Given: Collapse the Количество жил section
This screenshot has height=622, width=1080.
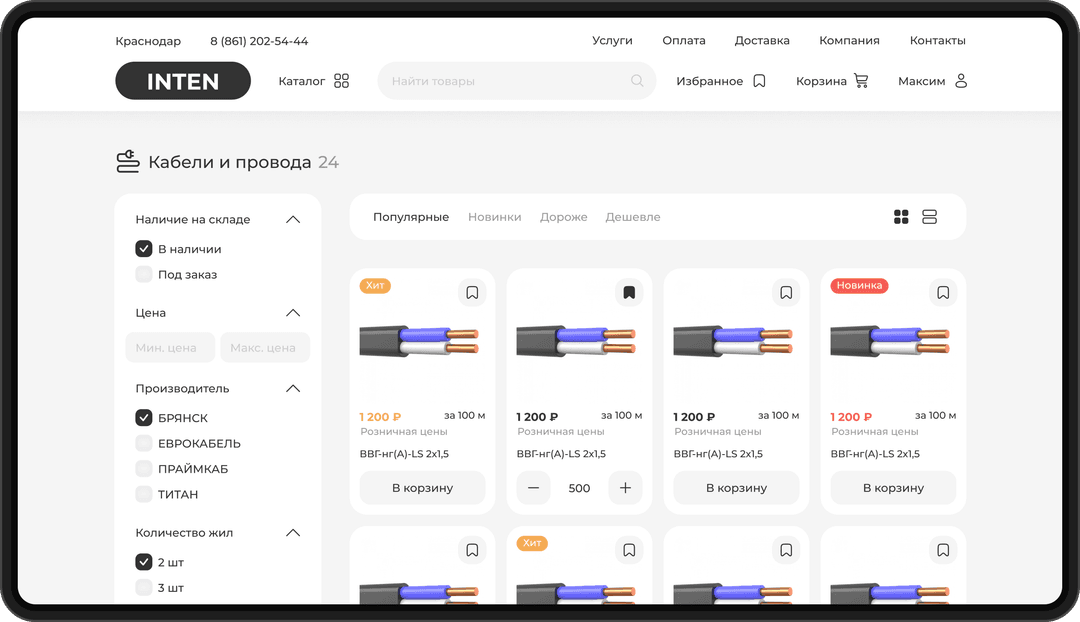Looking at the screenshot, I should [293, 532].
